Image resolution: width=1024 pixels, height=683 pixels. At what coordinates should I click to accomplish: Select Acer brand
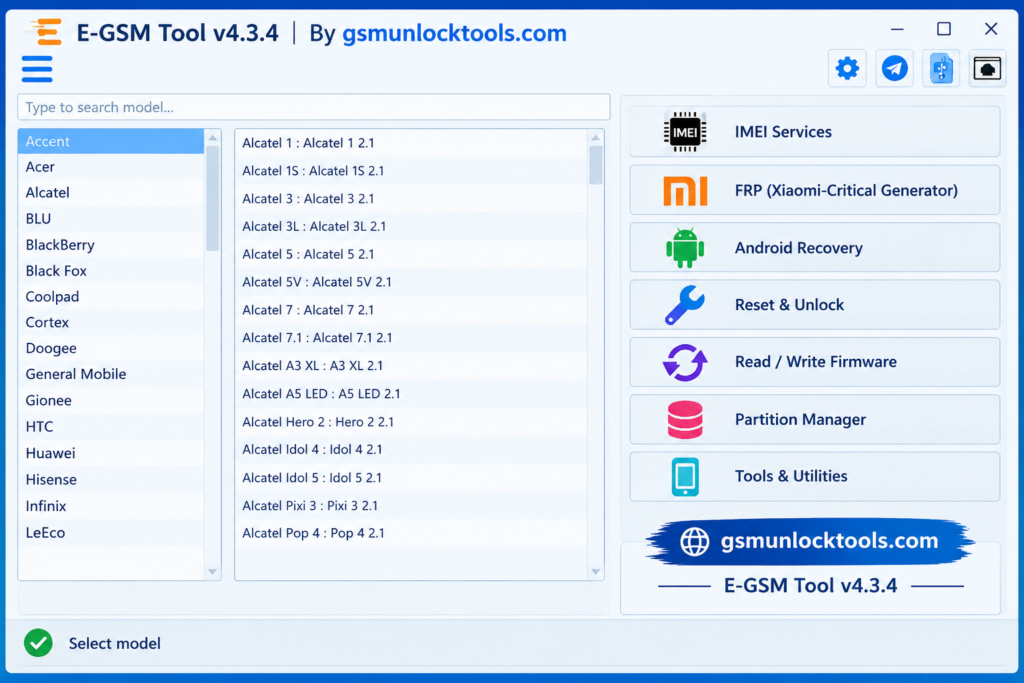click(x=110, y=167)
